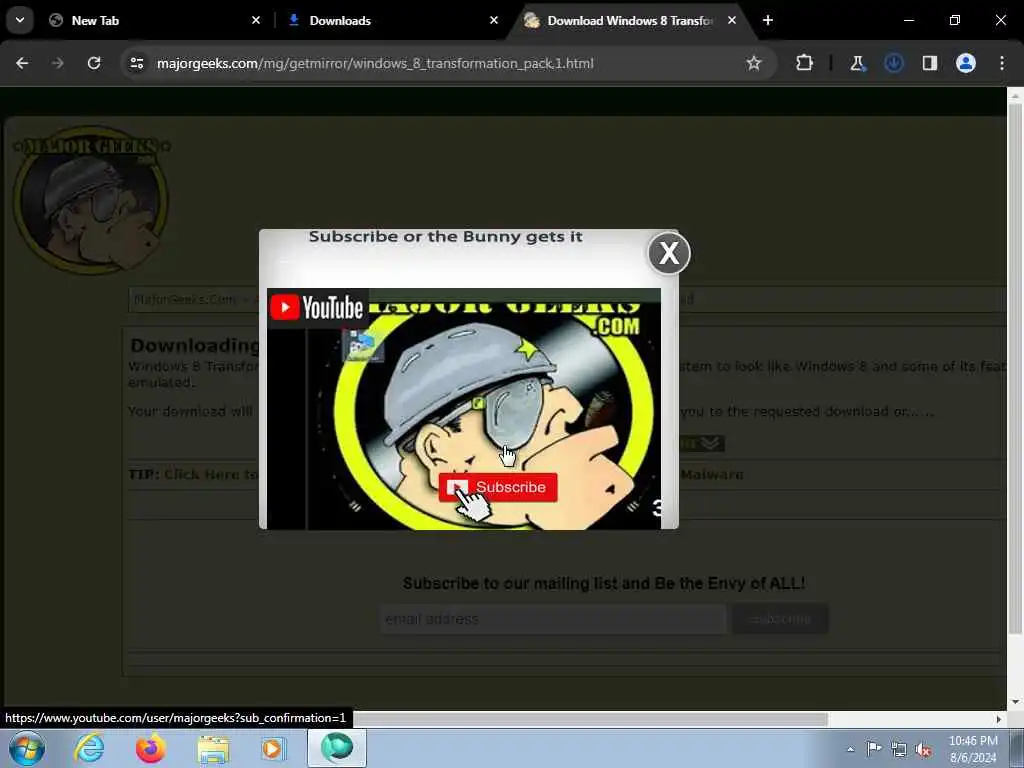1024x768 pixels.
Task: Click the mailing list subscribe button
Action: point(780,619)
